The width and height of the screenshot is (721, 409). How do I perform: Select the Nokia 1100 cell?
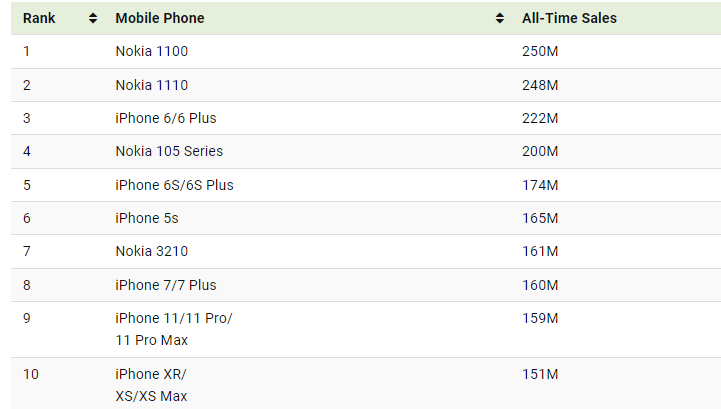pos(151,51)
